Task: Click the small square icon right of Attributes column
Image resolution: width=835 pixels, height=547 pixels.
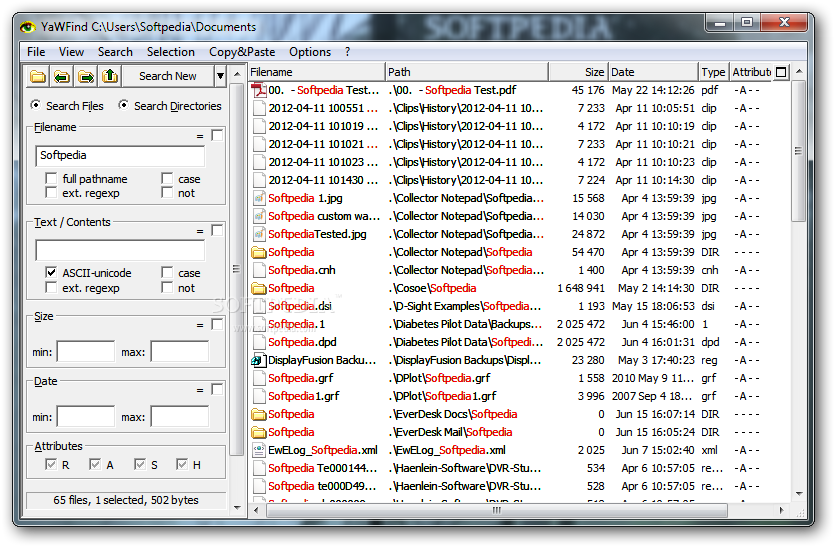Action: point(781,72)
